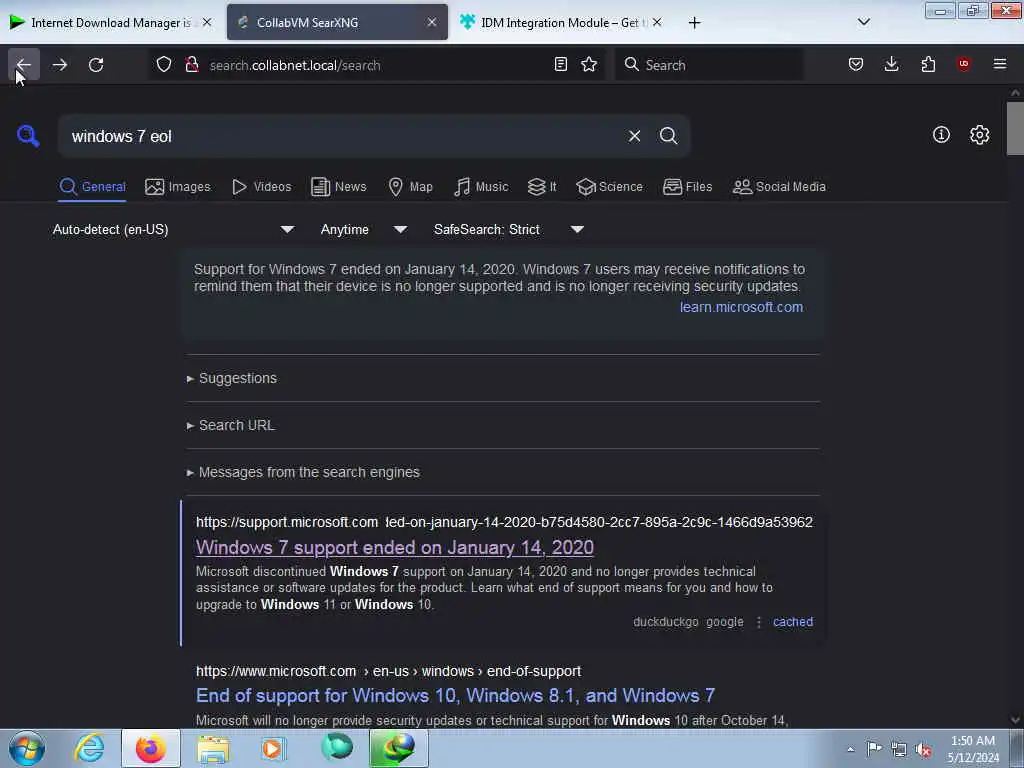Switch to IDM Integration Module tab

coord(560,23)
